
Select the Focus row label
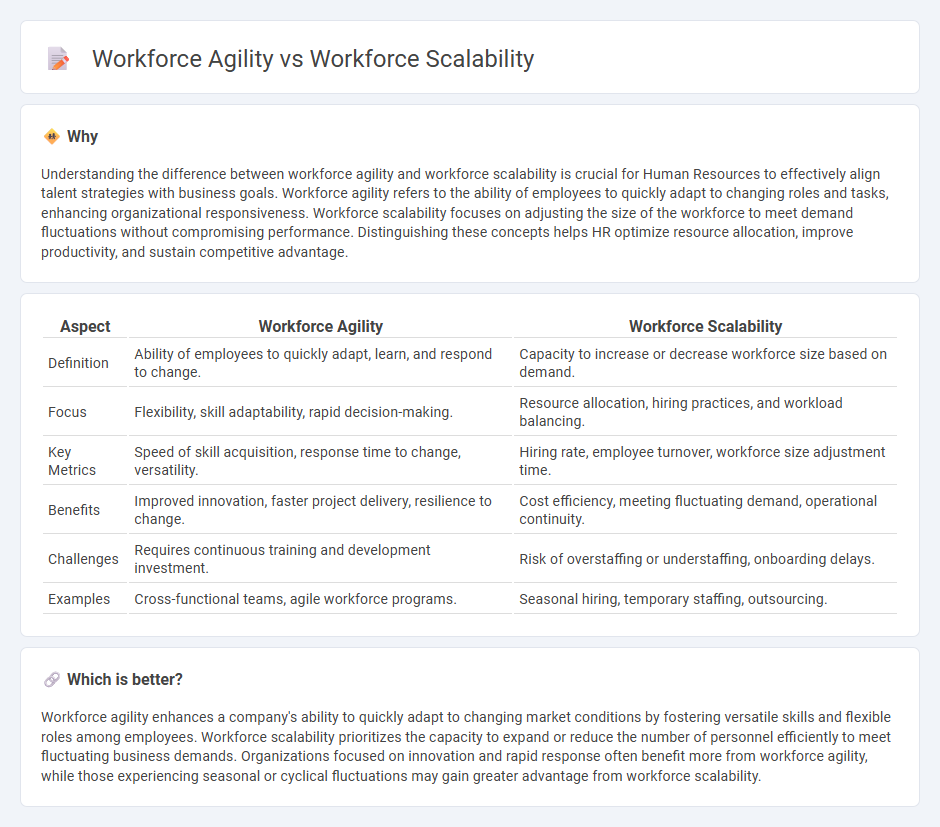(67, 412)
